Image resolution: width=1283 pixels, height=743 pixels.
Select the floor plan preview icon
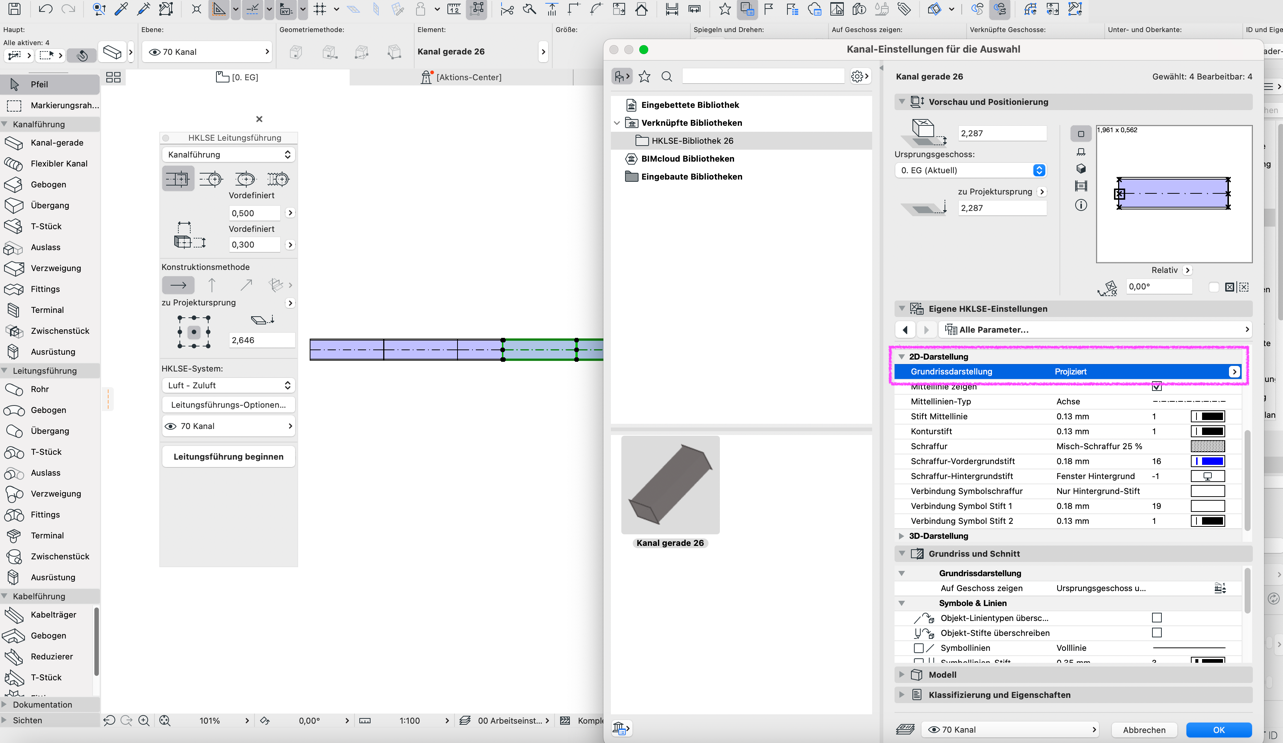[1081, 134]
